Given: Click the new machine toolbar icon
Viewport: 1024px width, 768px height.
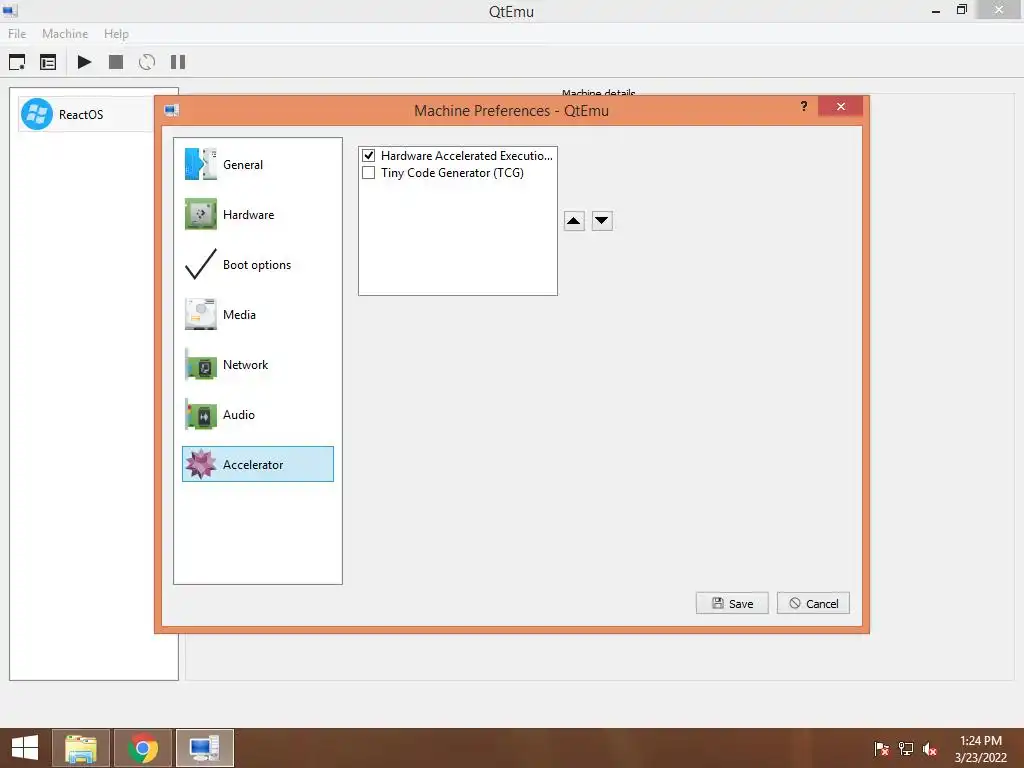Looking at the screenshot, I should pyautogui.click(x=17, y=62).
